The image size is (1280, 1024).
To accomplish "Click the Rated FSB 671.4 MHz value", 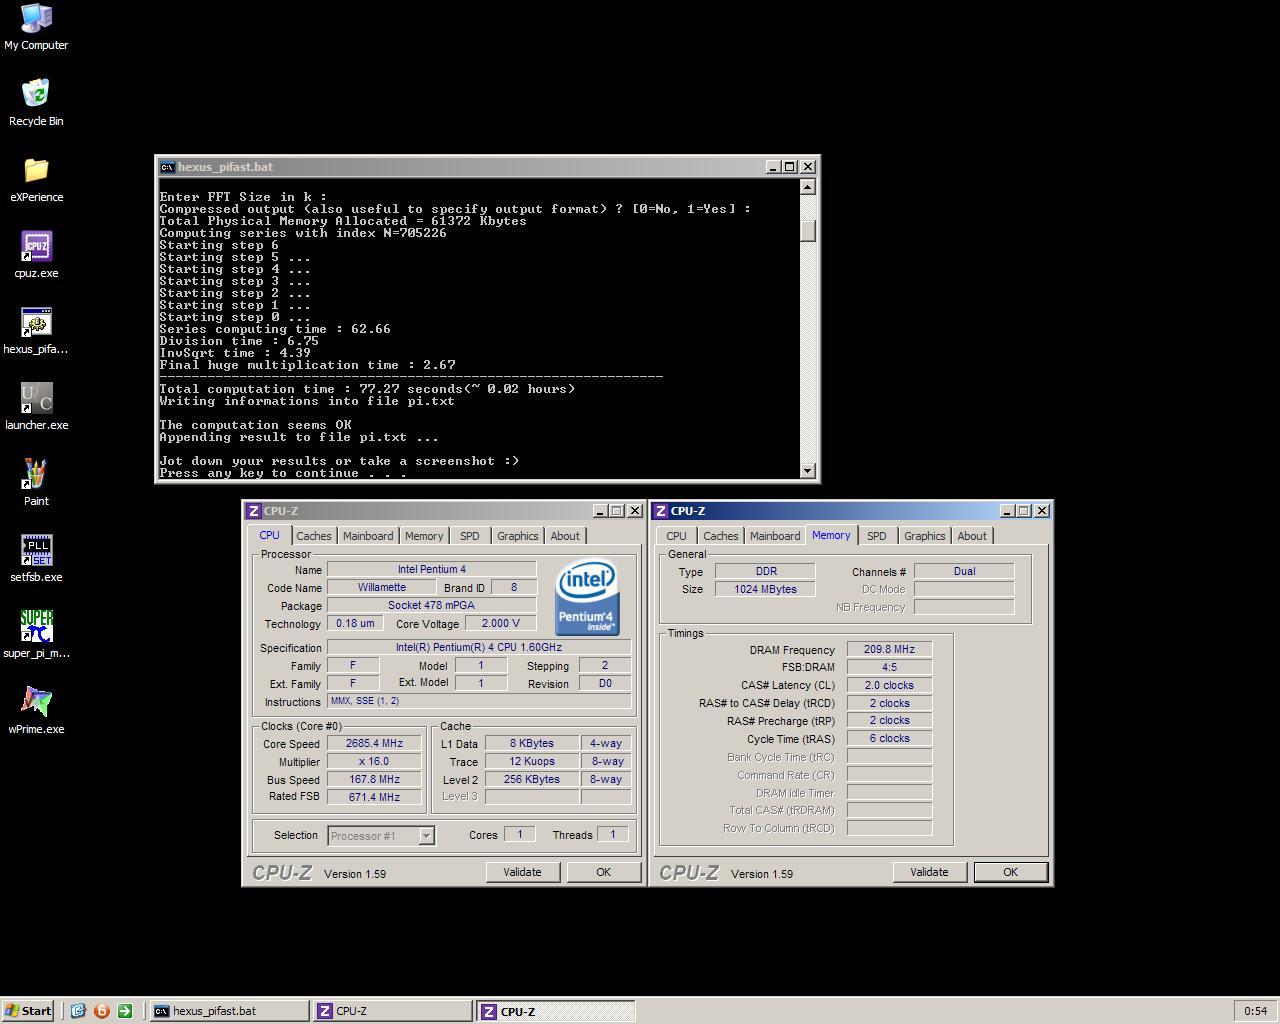I will (x=375, y=797).
